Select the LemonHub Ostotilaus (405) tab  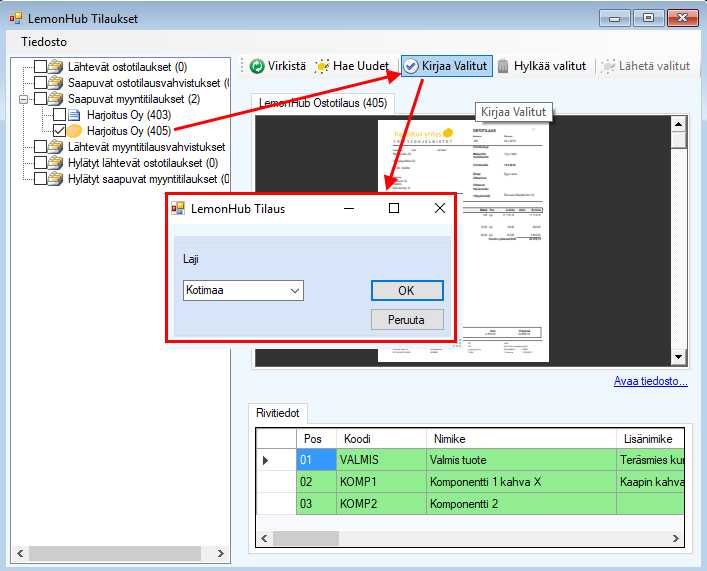pyautogui.click(x=323, y=103)
